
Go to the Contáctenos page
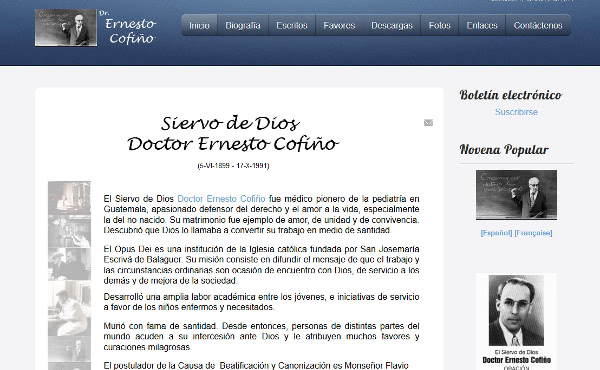tap(538, 25)
